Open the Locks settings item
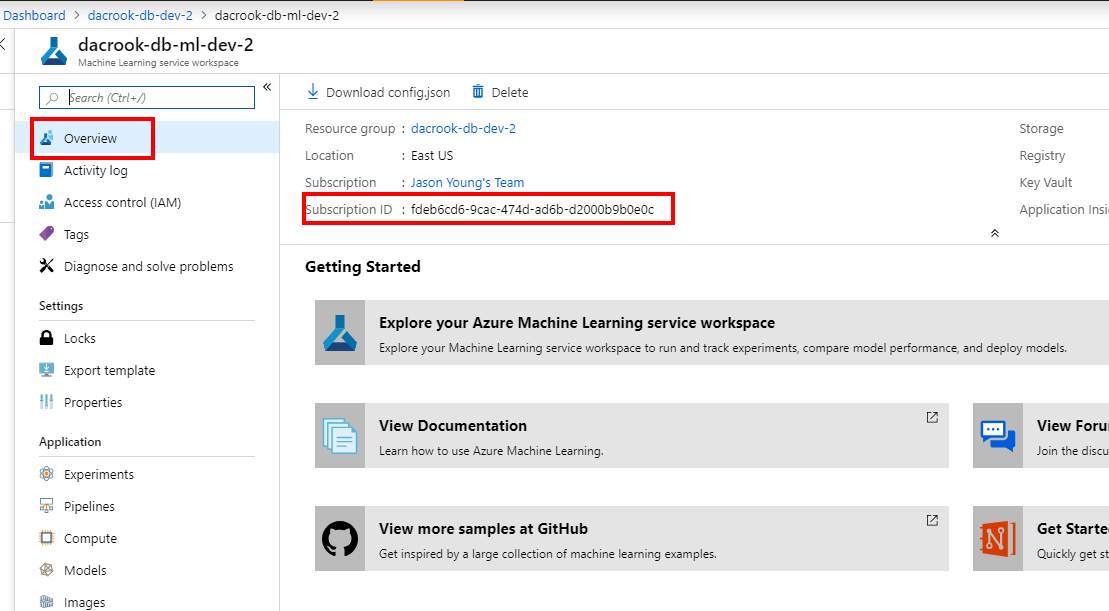 coord(147,338)
